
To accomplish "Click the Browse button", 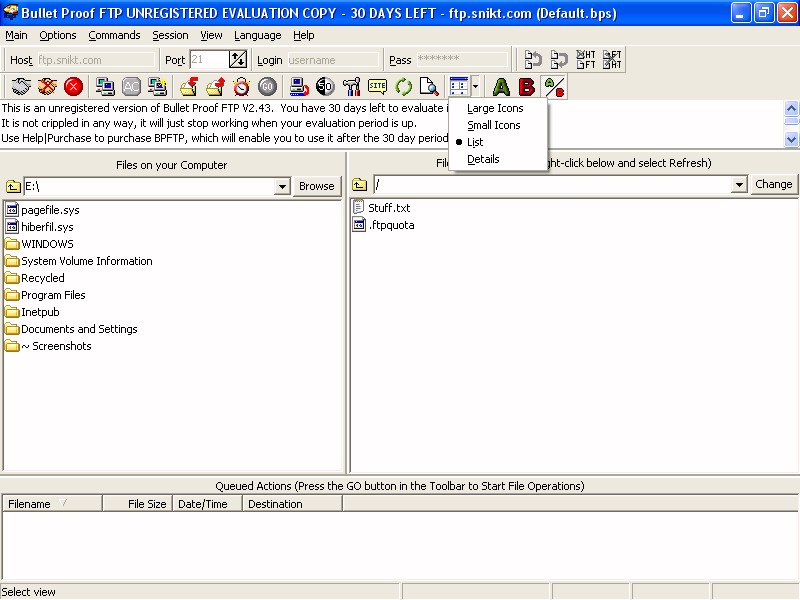I will [316, 186].
